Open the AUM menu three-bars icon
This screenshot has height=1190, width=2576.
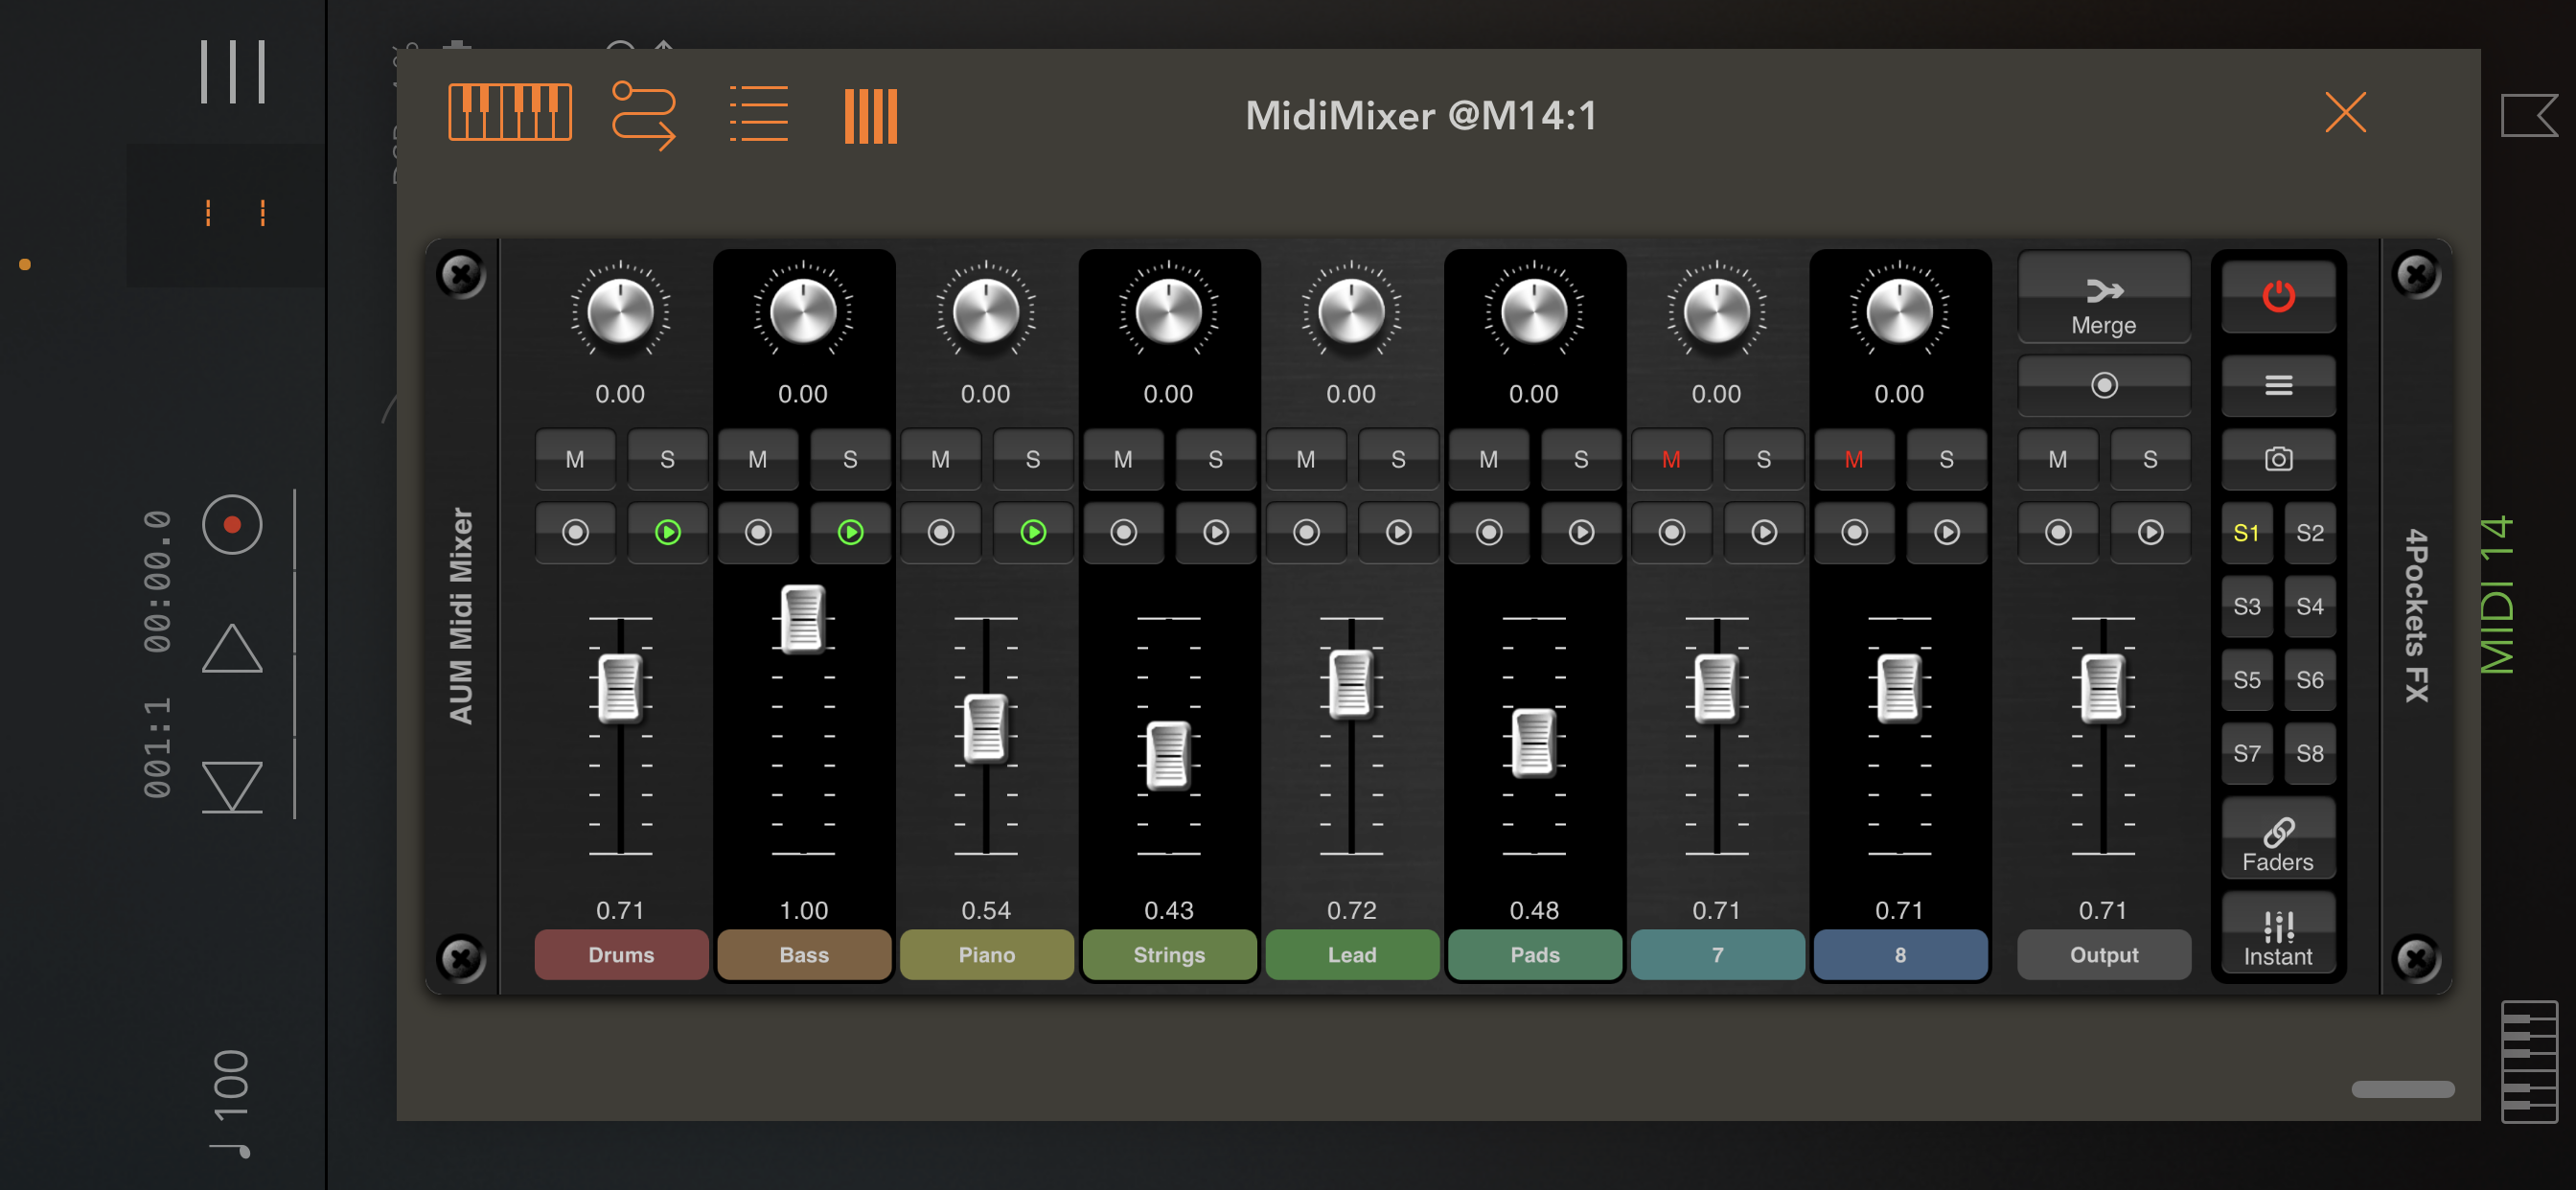coord(232,72)
